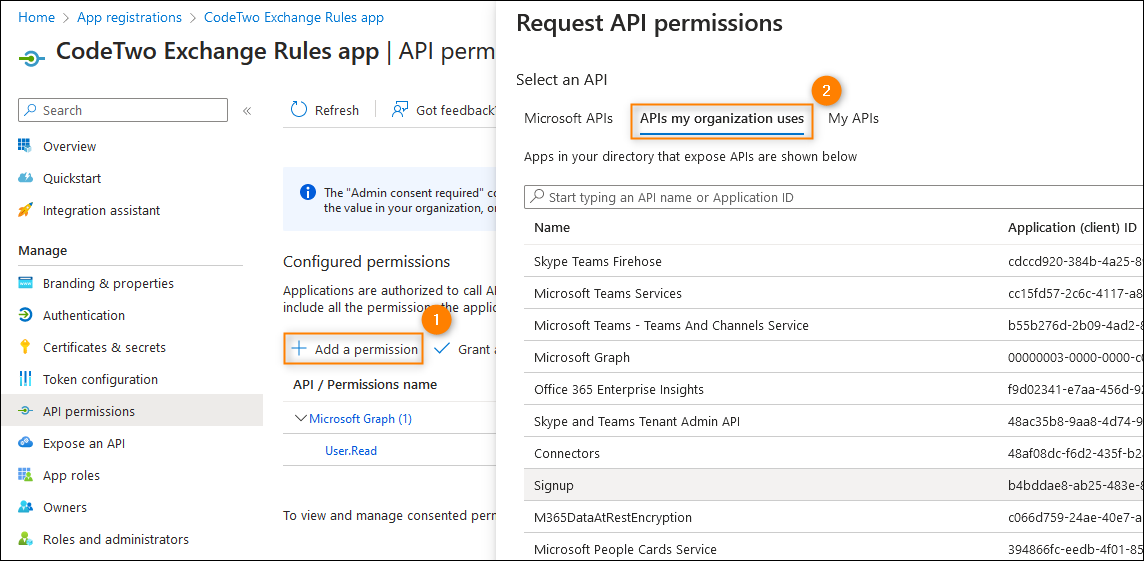
Task: Click the Refresh button label
Action: click(x=336, y=110)
